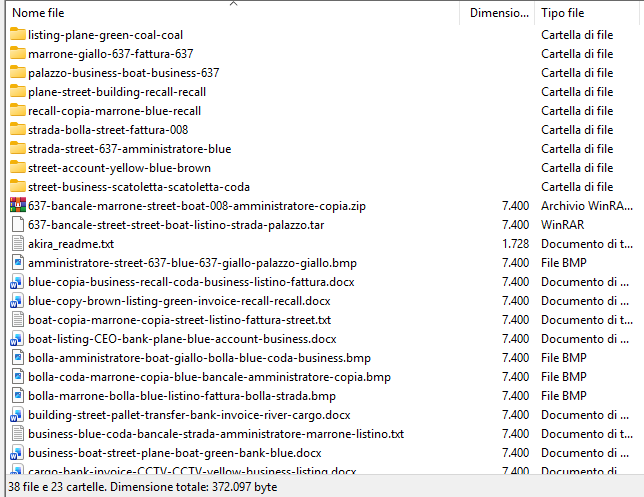Select the palazzo-business-boat-business-637 folder
Screen dimensions: 644x497
pos(123,73)
